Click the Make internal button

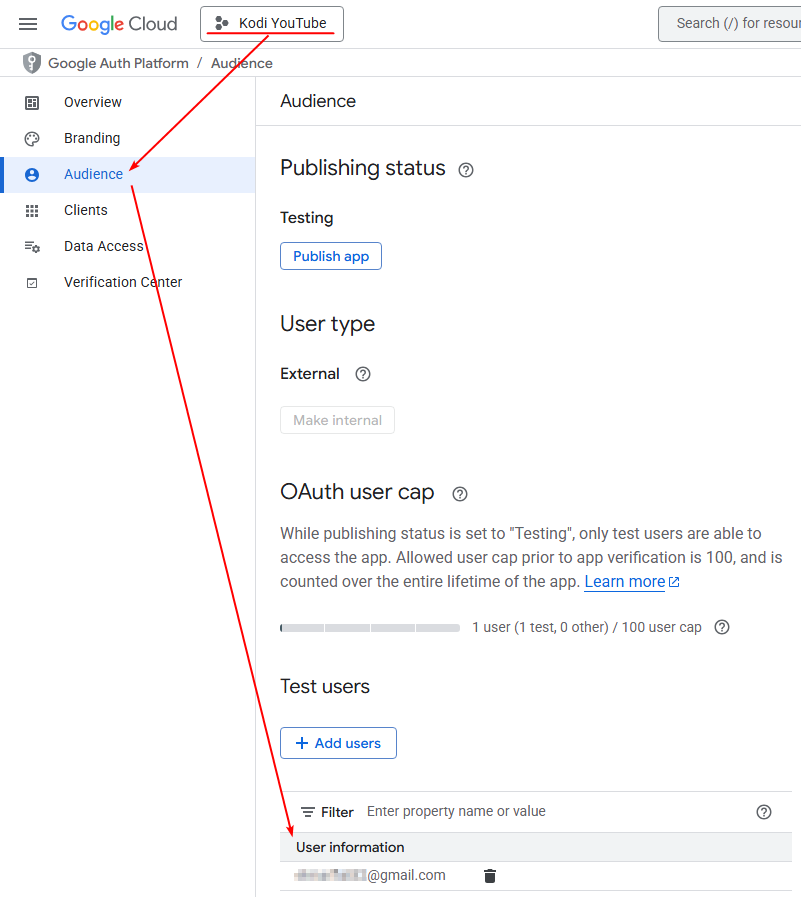(x=338, y=420)
